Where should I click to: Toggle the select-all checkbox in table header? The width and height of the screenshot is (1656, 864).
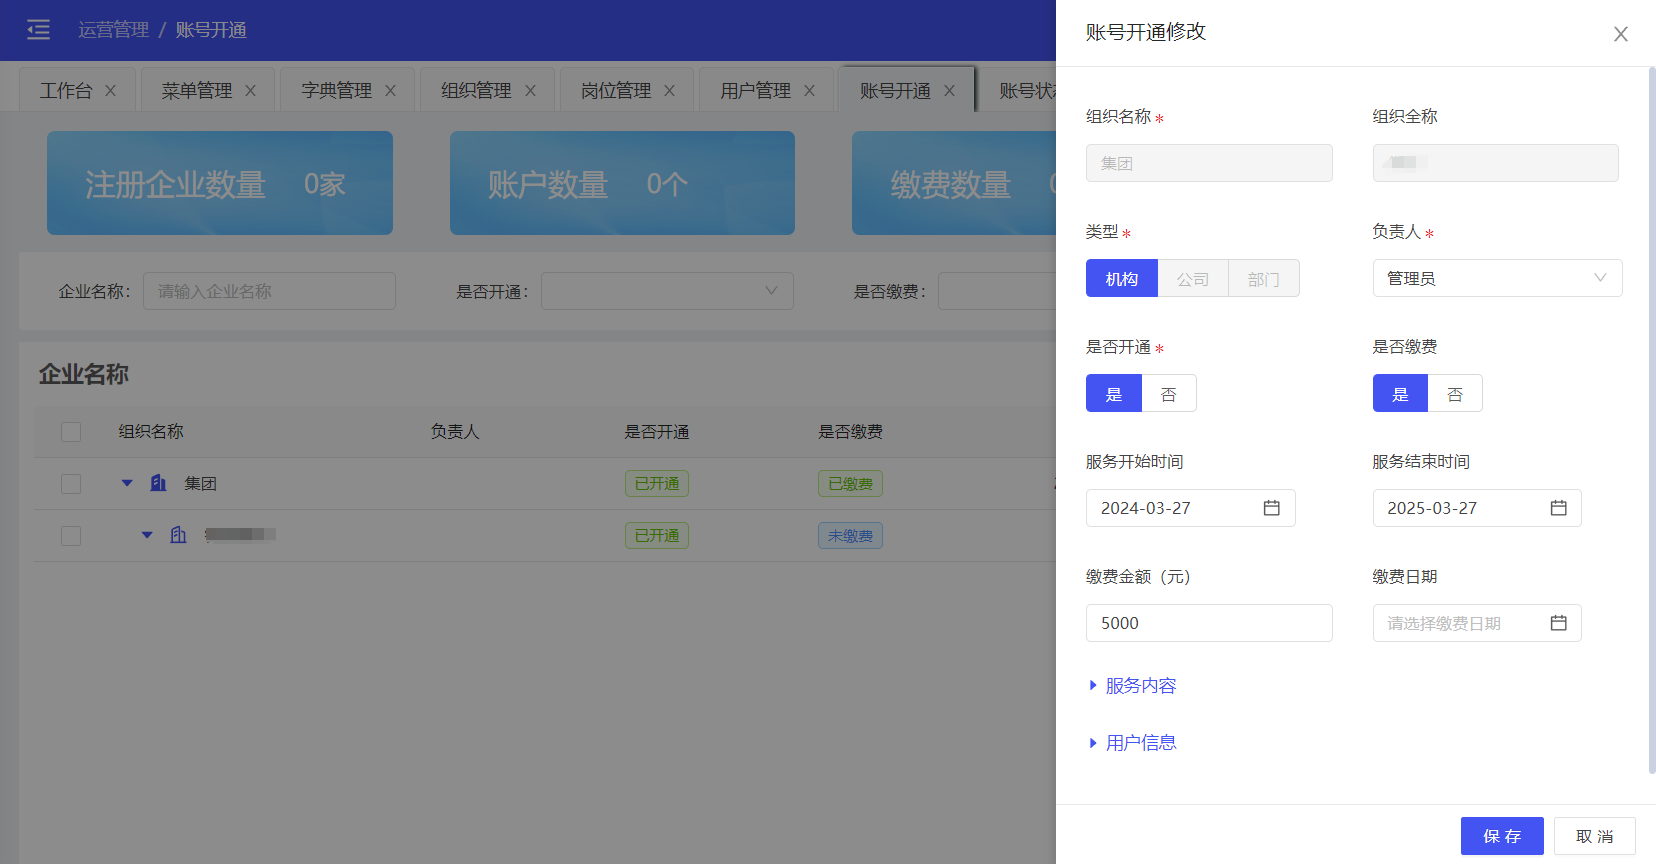71,432
